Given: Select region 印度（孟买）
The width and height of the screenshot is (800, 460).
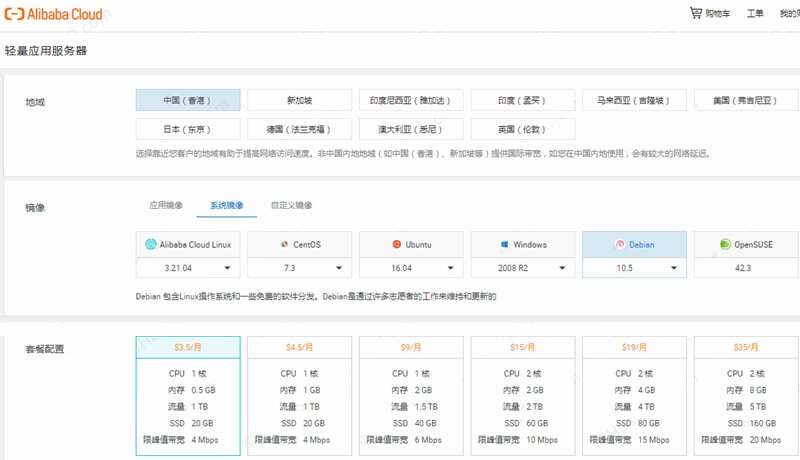Looking at the screenshot, I should 522,100.
